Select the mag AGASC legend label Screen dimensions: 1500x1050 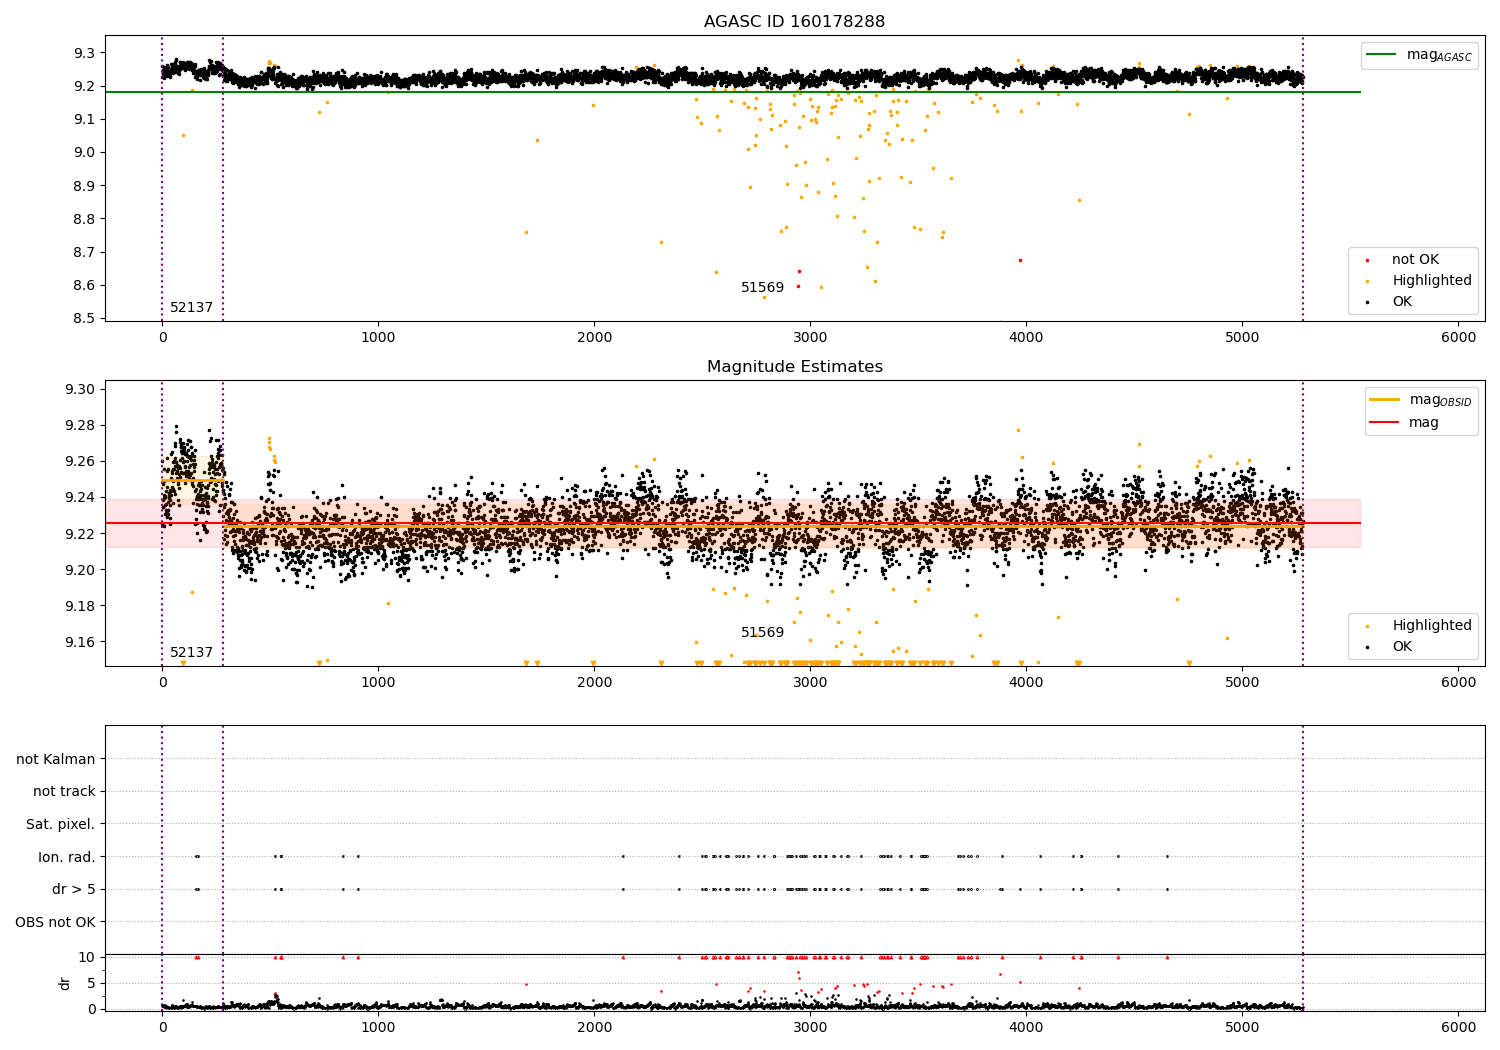click(x=1439, y=55)
